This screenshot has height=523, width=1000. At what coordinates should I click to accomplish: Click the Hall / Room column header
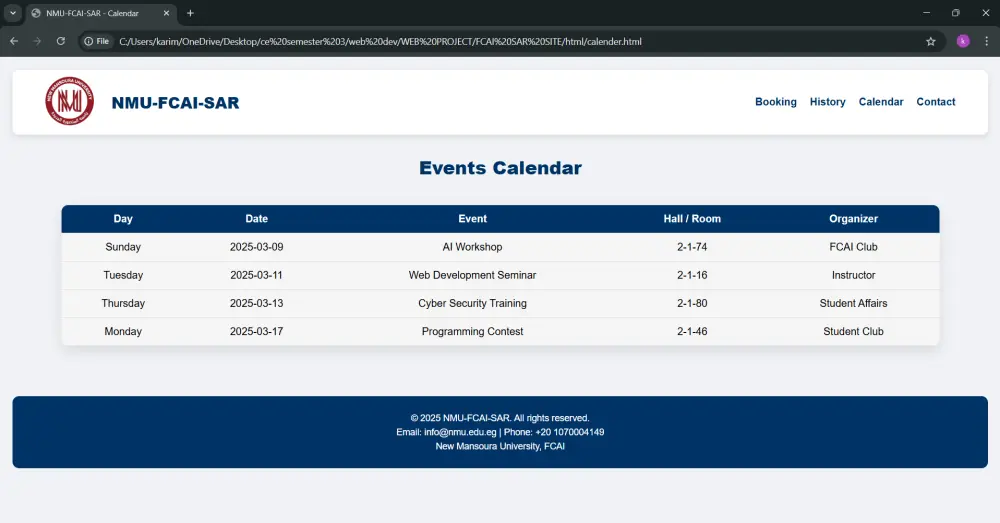[x=692, y=219]
